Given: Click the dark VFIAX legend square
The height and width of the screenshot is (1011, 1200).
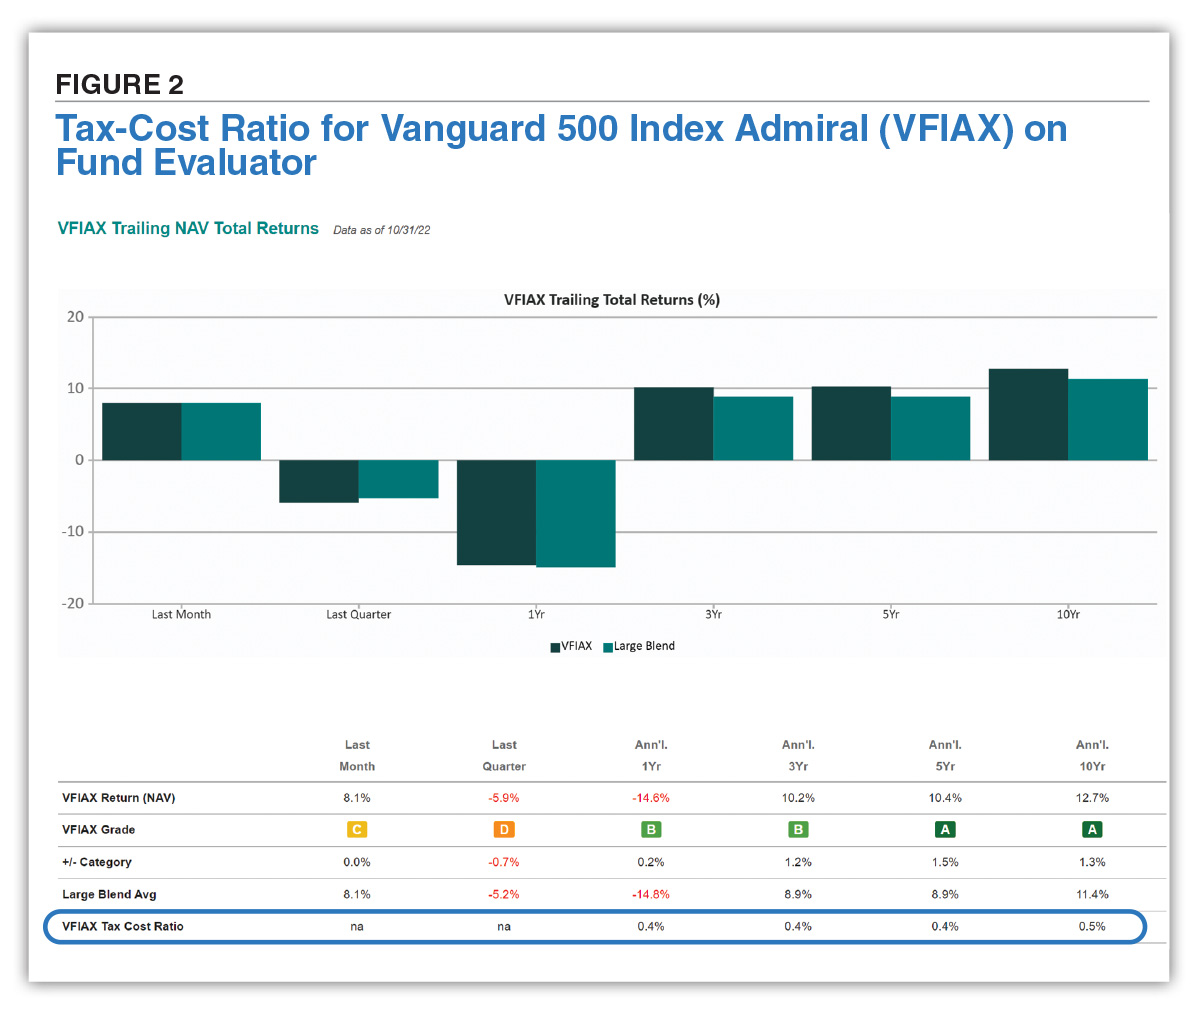Looking at the screenshot, I should coord(555,647).
